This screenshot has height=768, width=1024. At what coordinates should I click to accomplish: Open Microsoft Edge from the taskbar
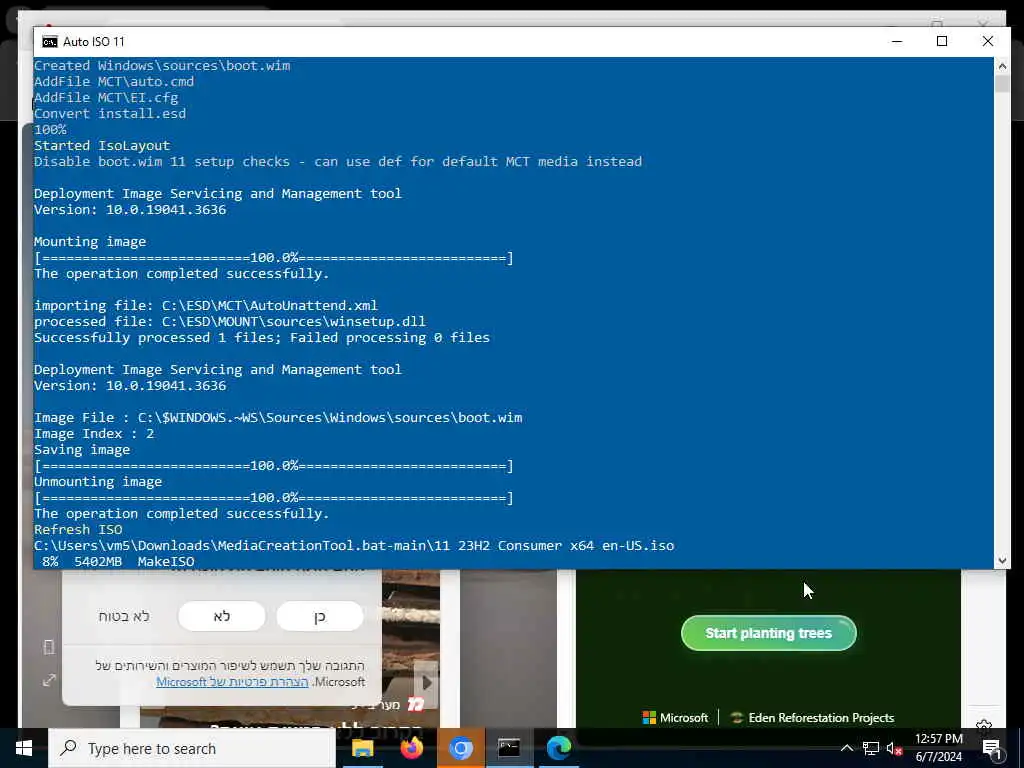(558, 748)
